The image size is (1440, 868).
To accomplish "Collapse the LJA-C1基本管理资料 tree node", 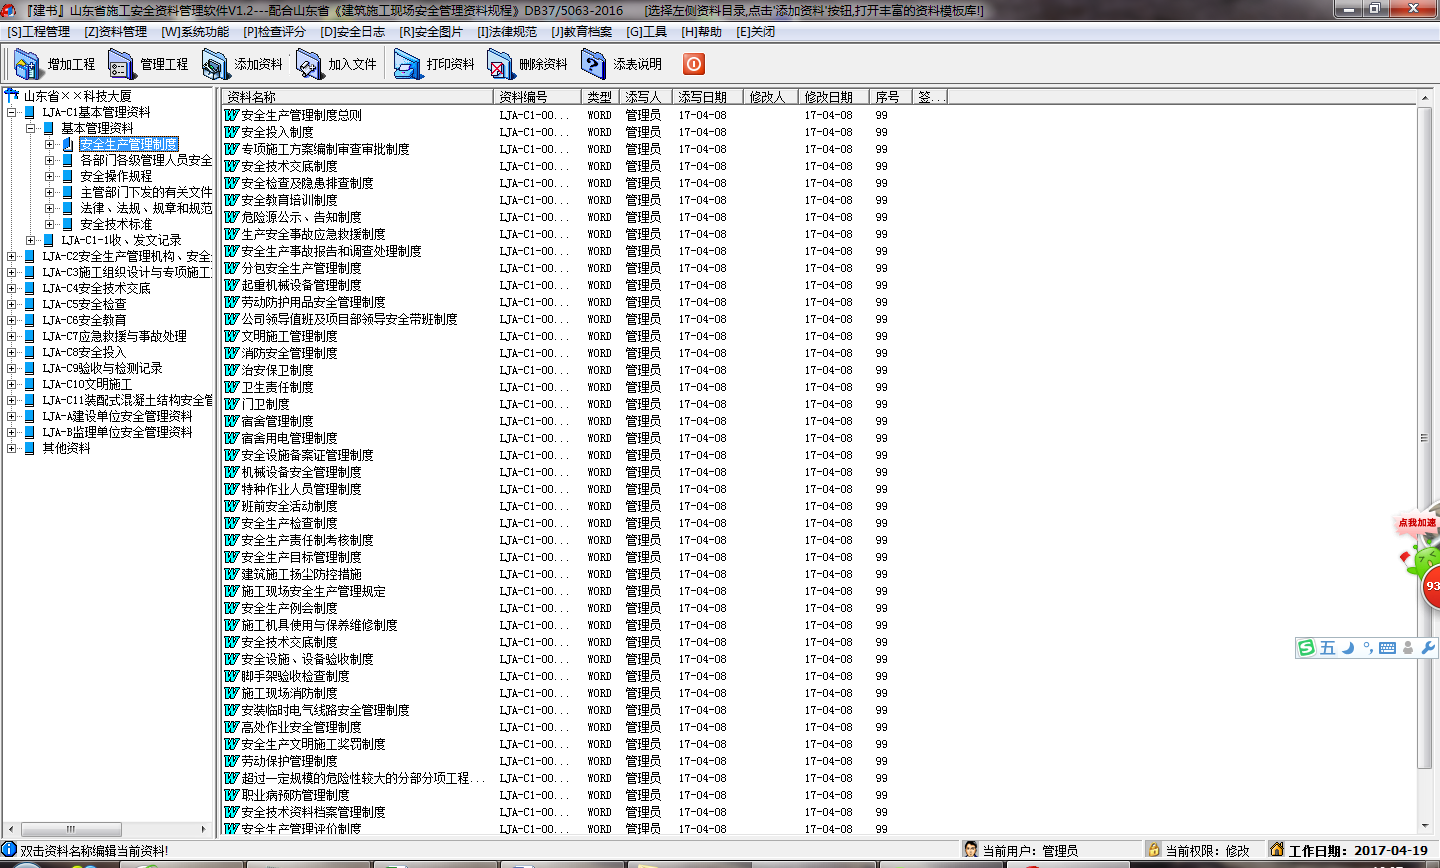I will (x=12, y=113).
